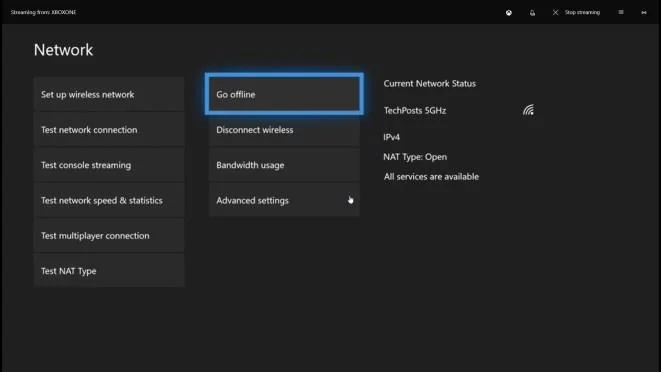Click All services are available text
This screenshot has height=372, width=661.
[x=431, y=177]
